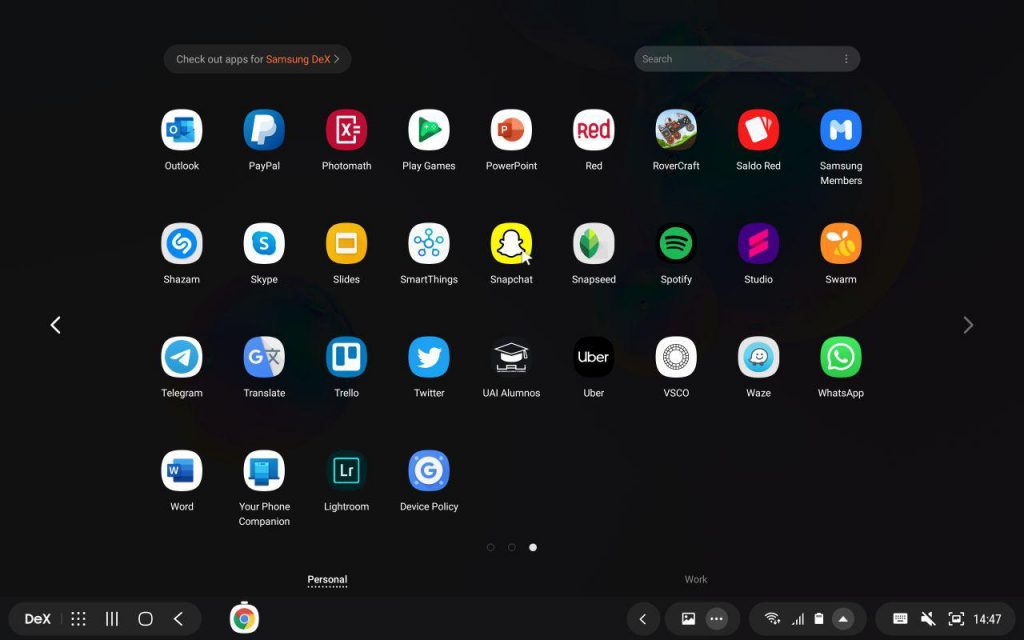
Task: Select the Personal tab
Action: click(327, 579)
